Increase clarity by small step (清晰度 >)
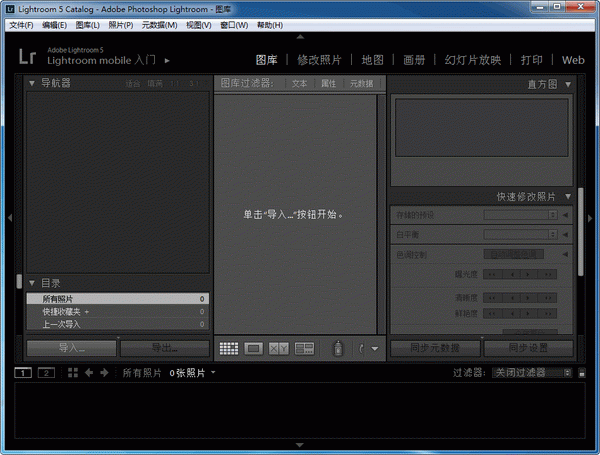Screen dimensions: 600x455 tap(528, 298)
